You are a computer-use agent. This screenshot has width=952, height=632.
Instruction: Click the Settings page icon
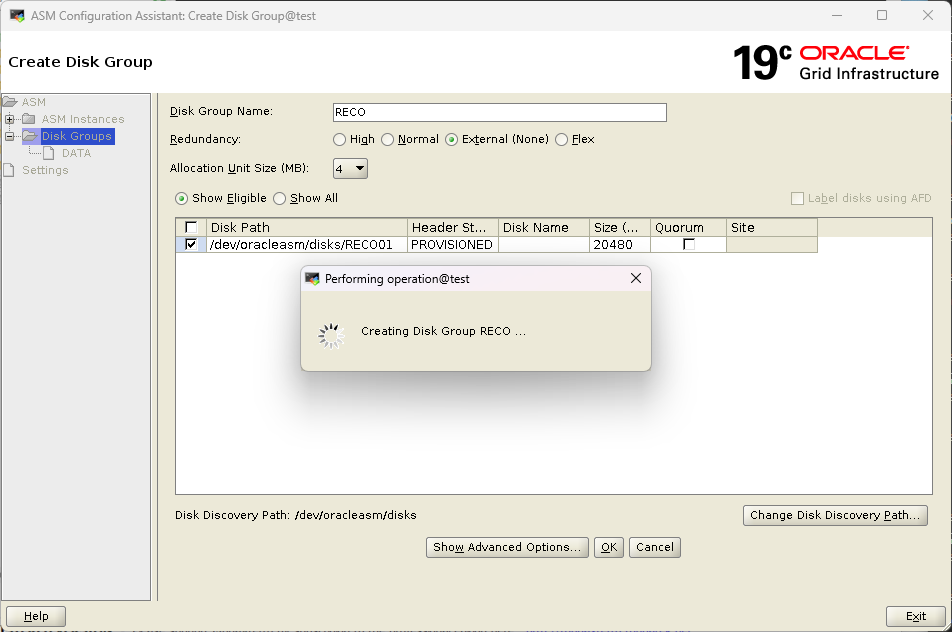pyautogui.click(x=8, y=170)
